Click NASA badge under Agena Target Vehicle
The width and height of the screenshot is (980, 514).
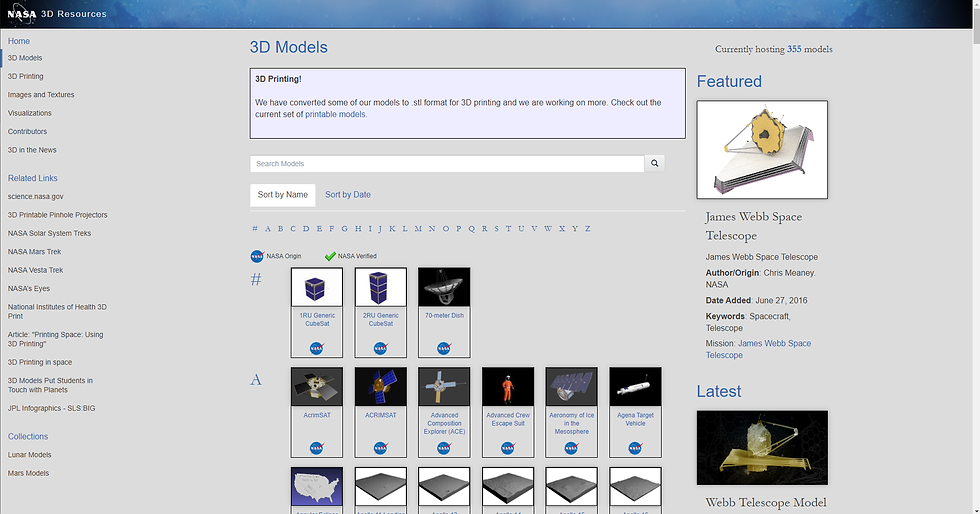pos(636,448)
